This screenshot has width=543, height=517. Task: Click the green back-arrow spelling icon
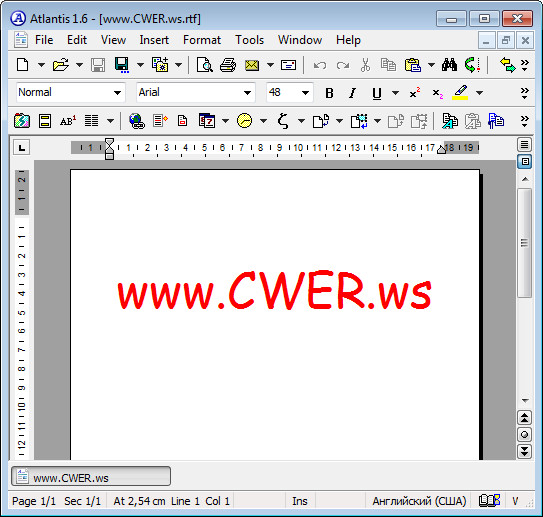pos(472,65)
